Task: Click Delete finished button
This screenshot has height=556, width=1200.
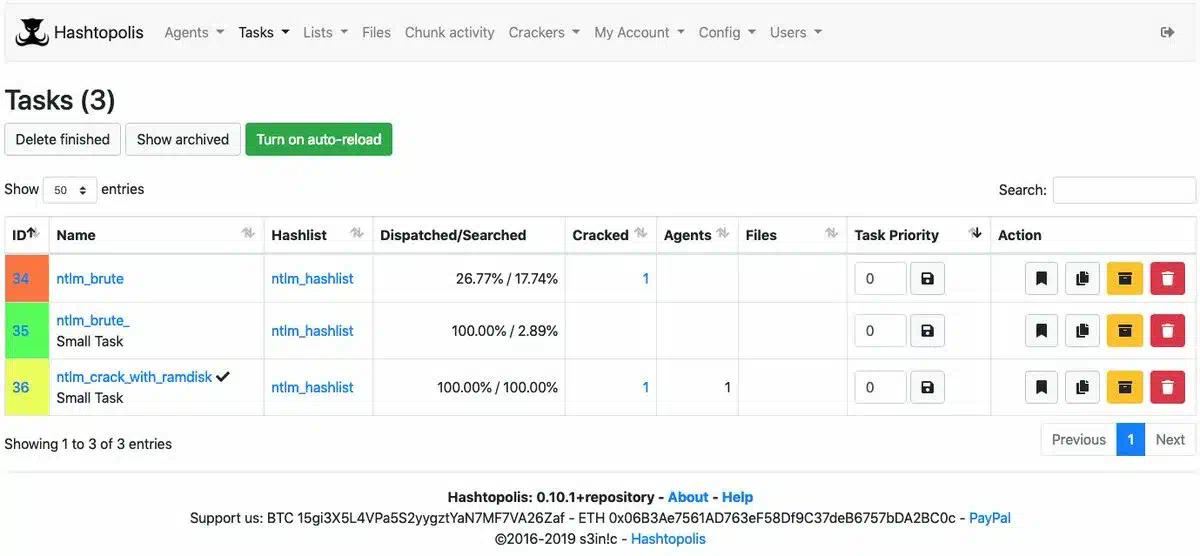Action: tap(63, 139)
